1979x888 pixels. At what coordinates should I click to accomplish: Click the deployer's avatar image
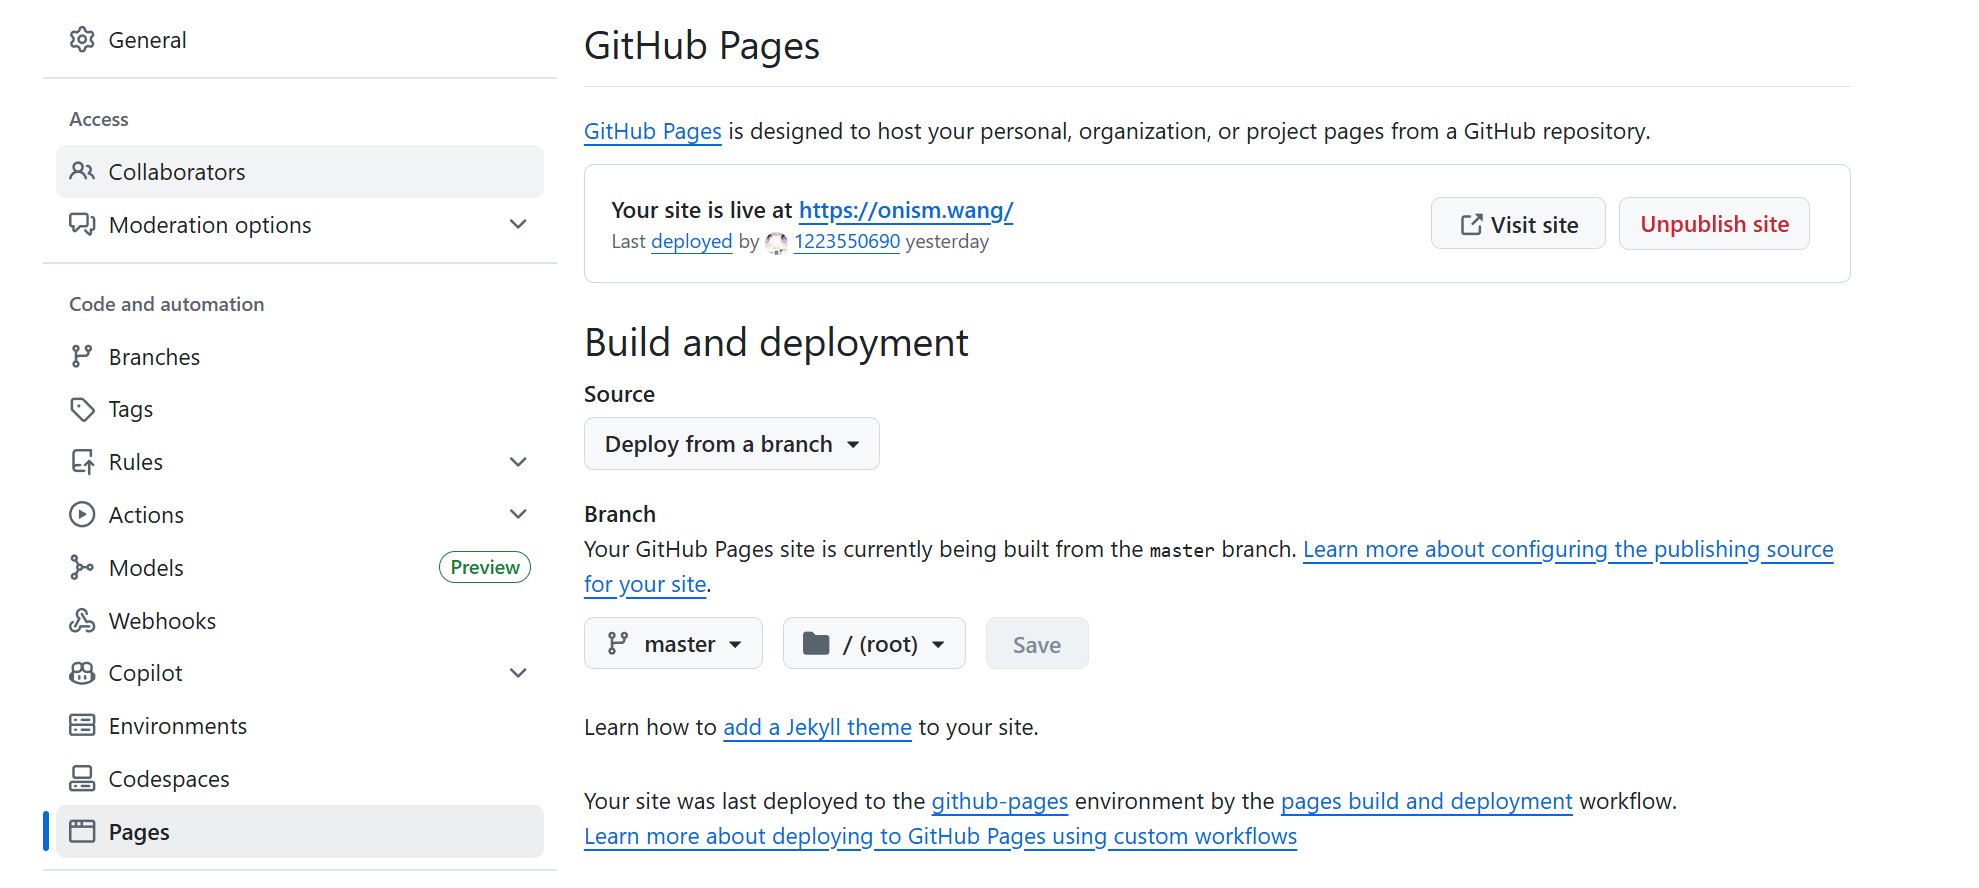point(776,242)
